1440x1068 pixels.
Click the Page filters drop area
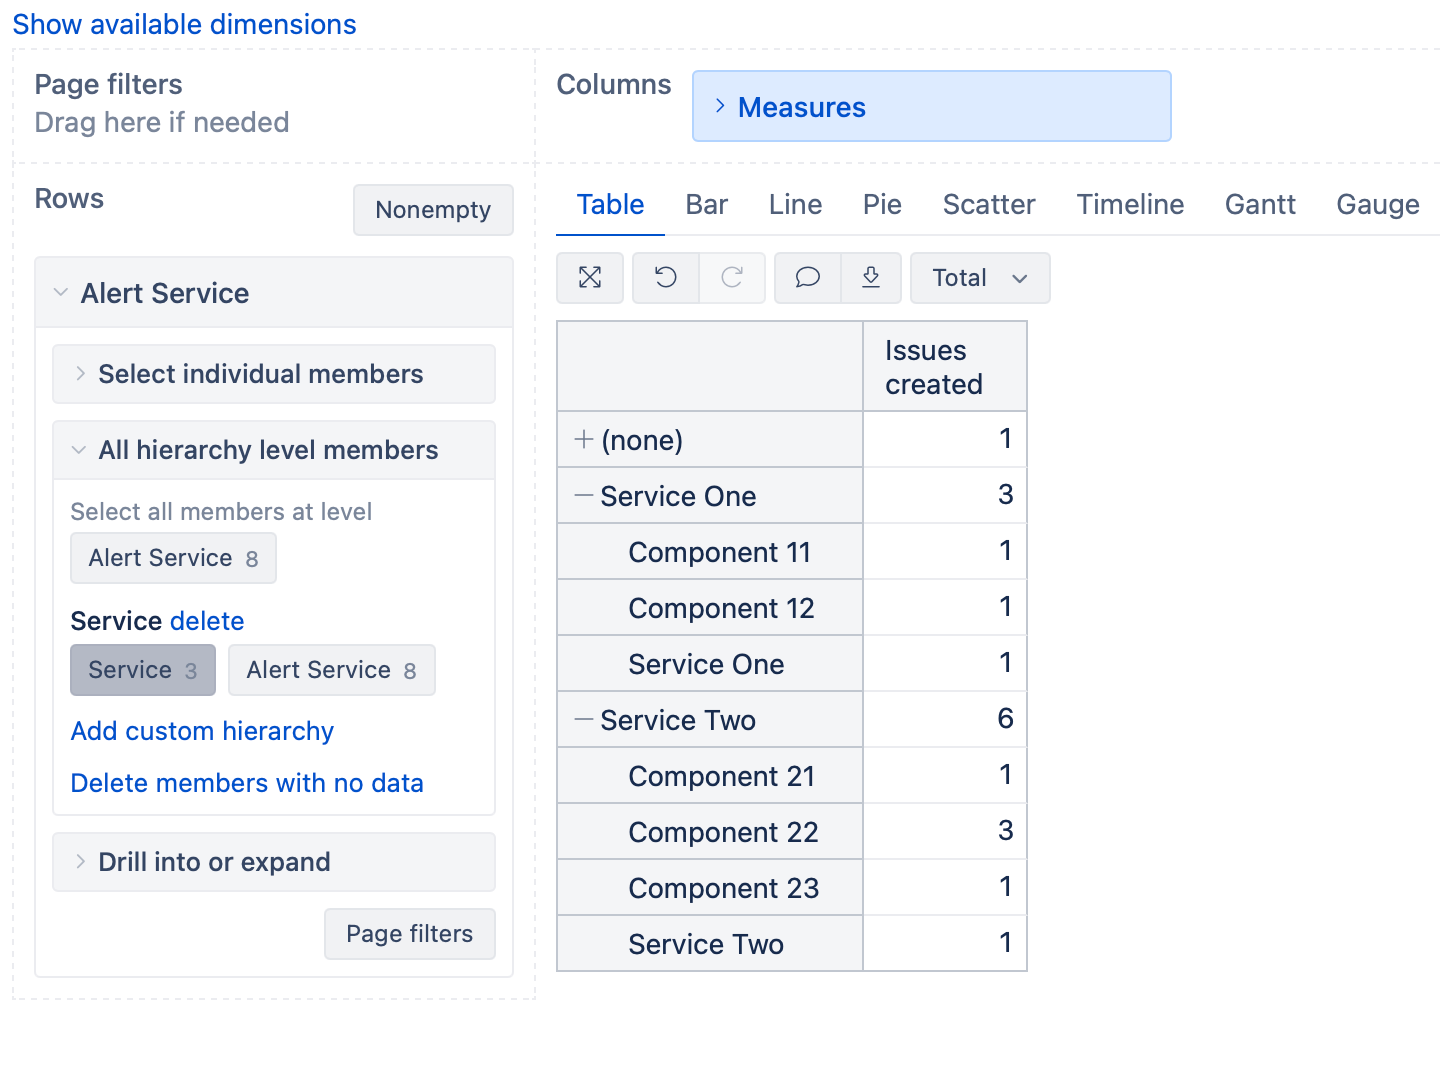point(274,104)
